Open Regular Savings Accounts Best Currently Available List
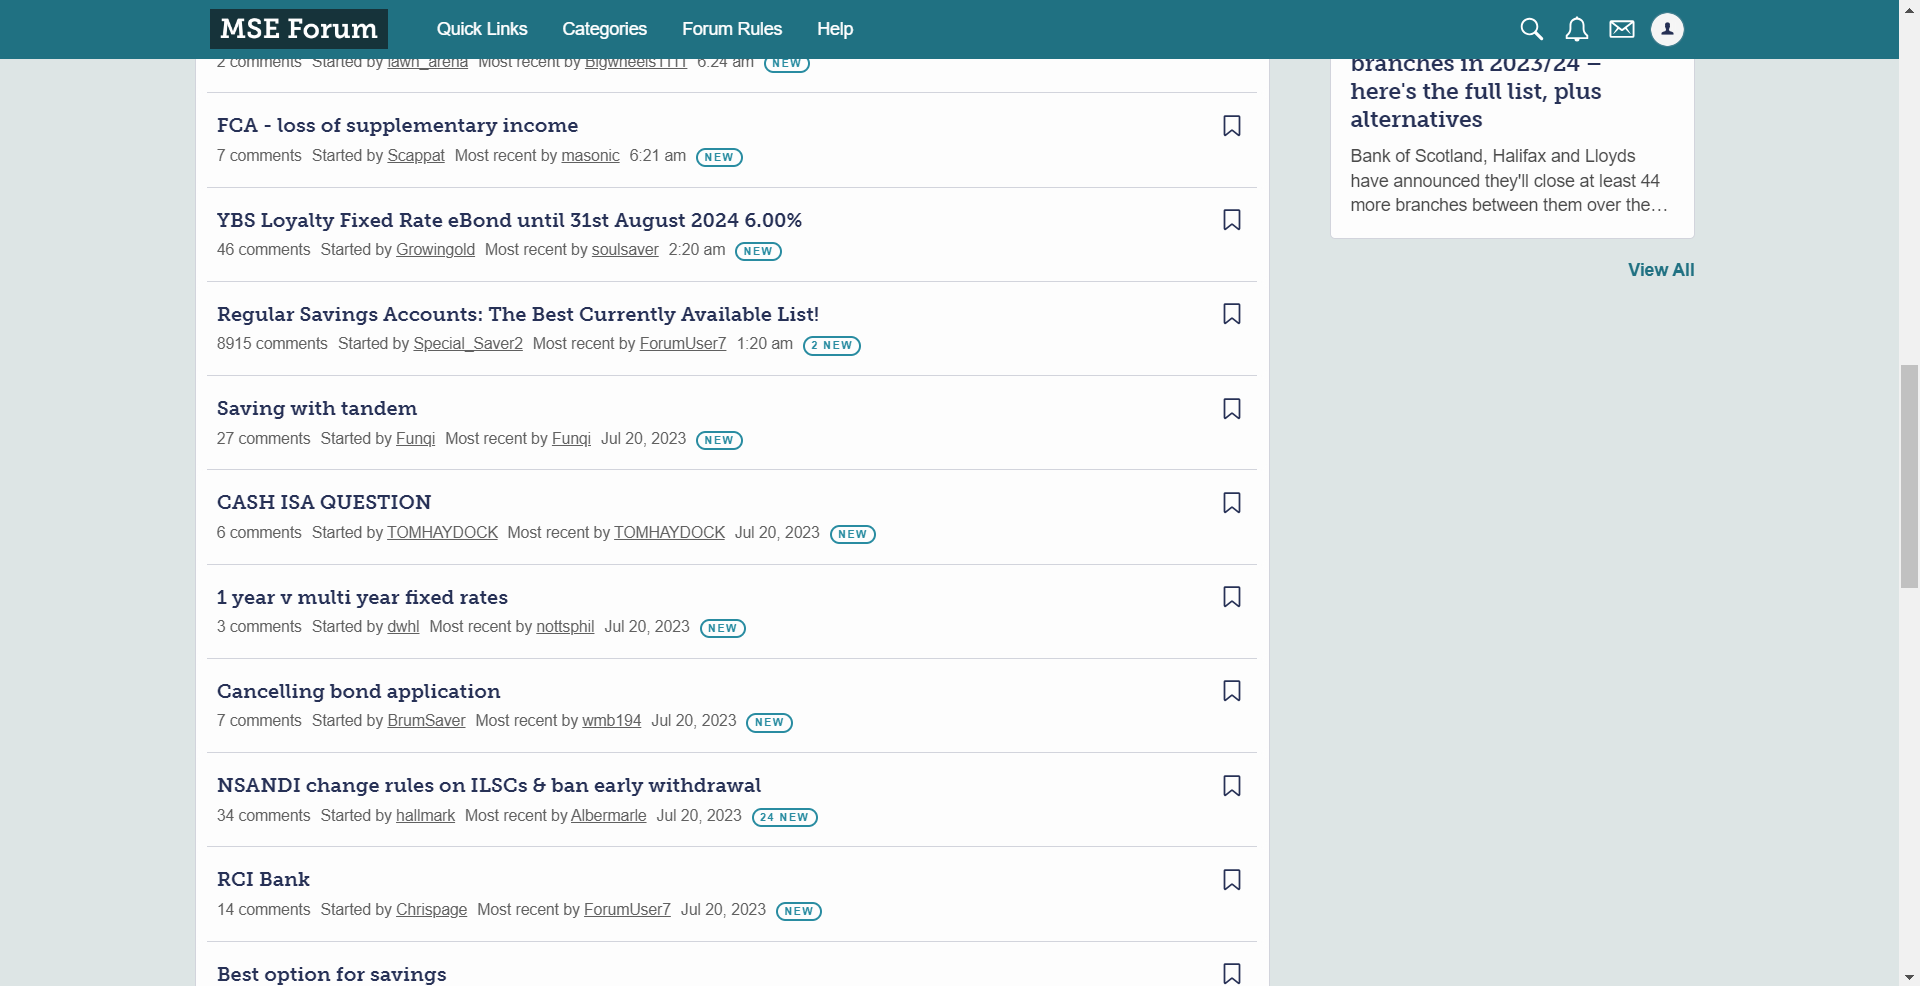Image resolution: width=1920 pixels, height=986 pixels. pos(518,314)
